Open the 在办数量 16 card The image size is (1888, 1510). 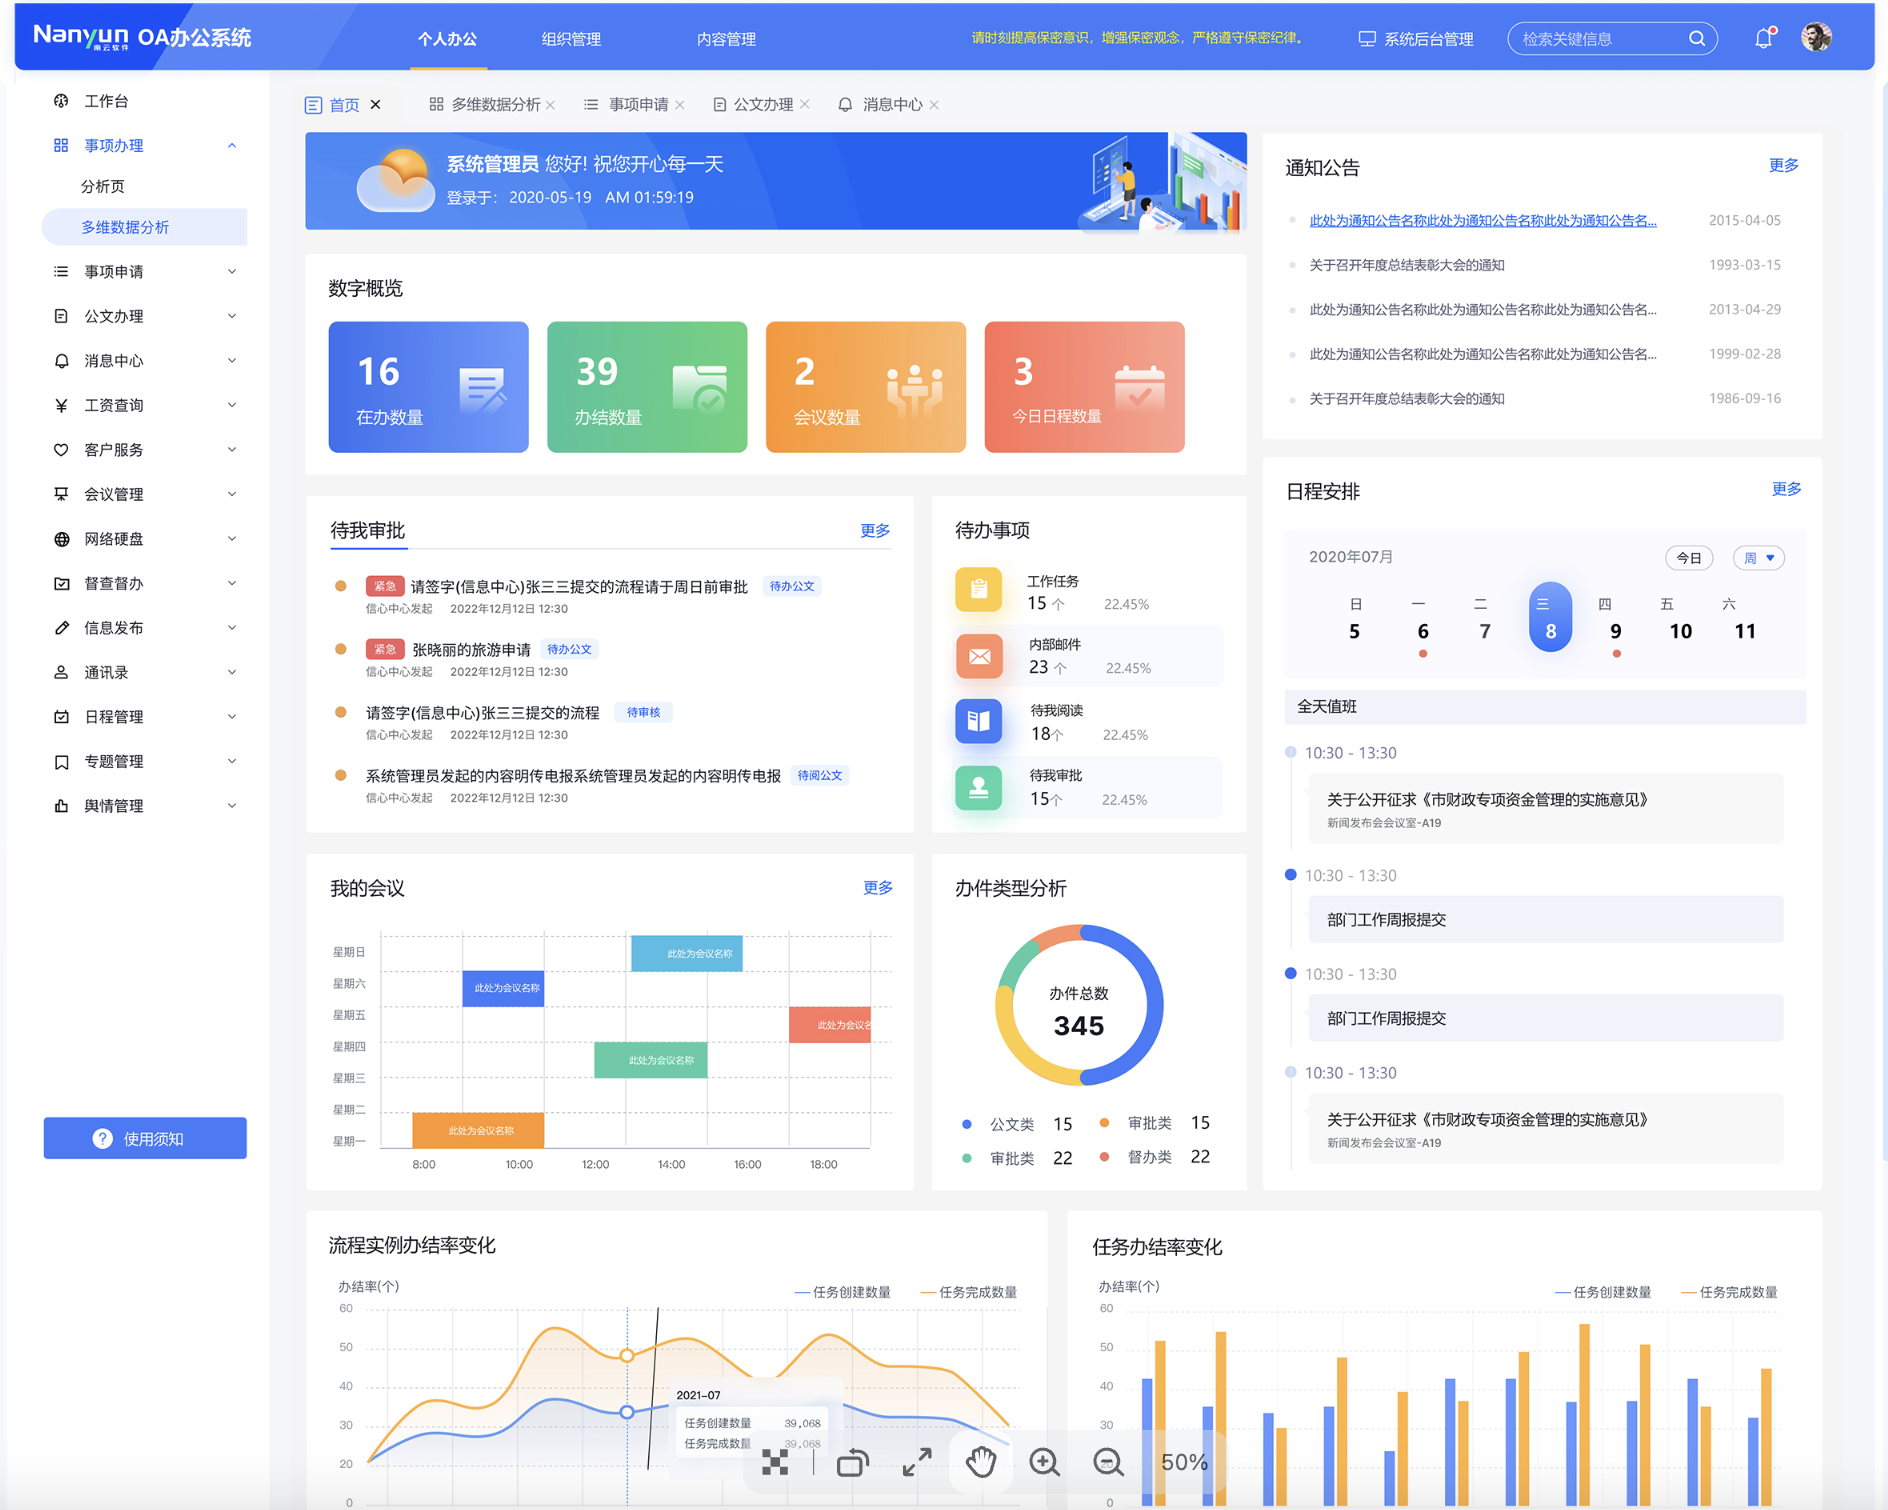(x=428, y=387)
